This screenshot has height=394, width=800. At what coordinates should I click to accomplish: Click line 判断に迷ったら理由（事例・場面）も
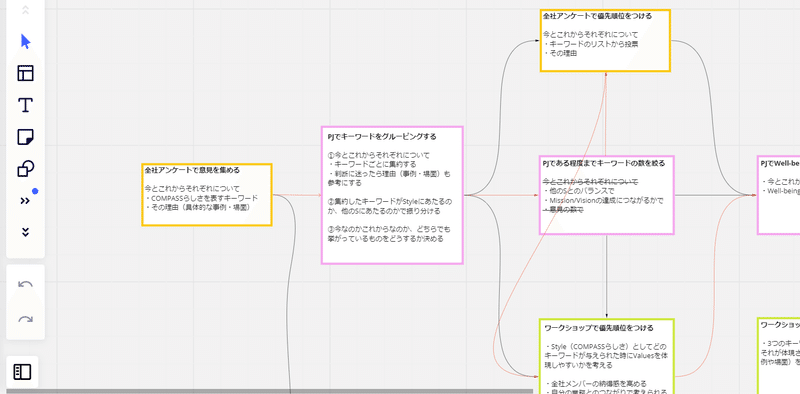click(389, 174)
